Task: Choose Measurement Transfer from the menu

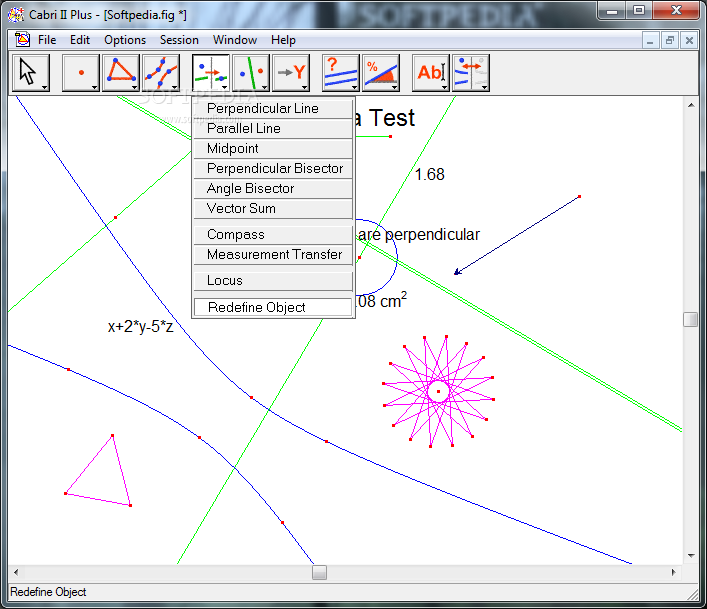Action: coord(273,255)
